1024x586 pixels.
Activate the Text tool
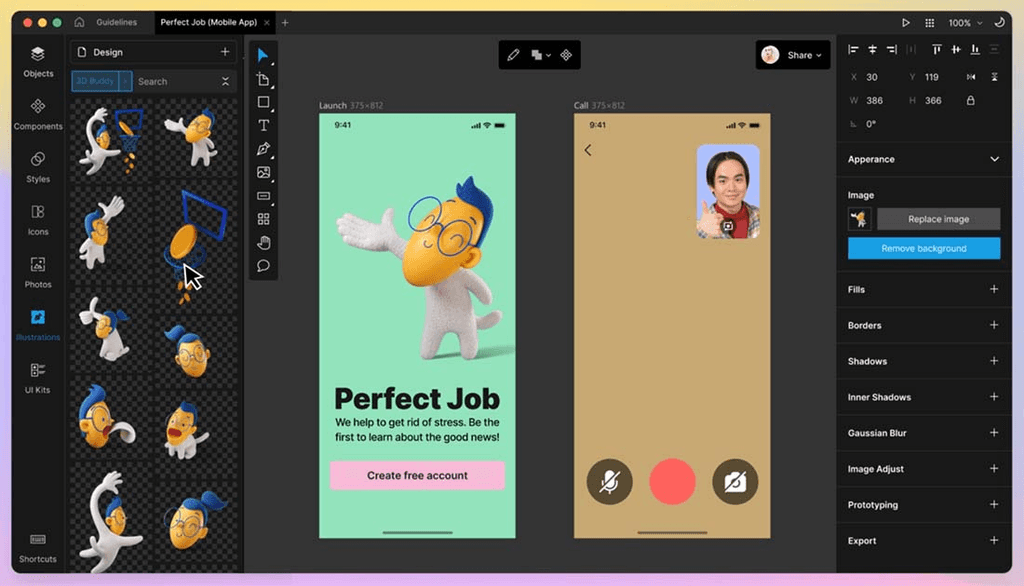pos(264,125)
